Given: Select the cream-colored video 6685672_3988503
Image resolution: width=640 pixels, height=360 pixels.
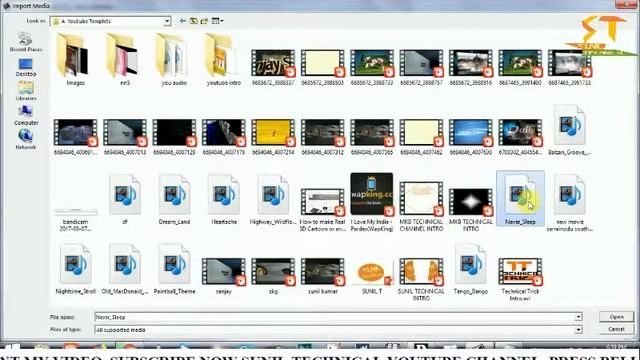Looking at the screenshot, I should (322, 67).
